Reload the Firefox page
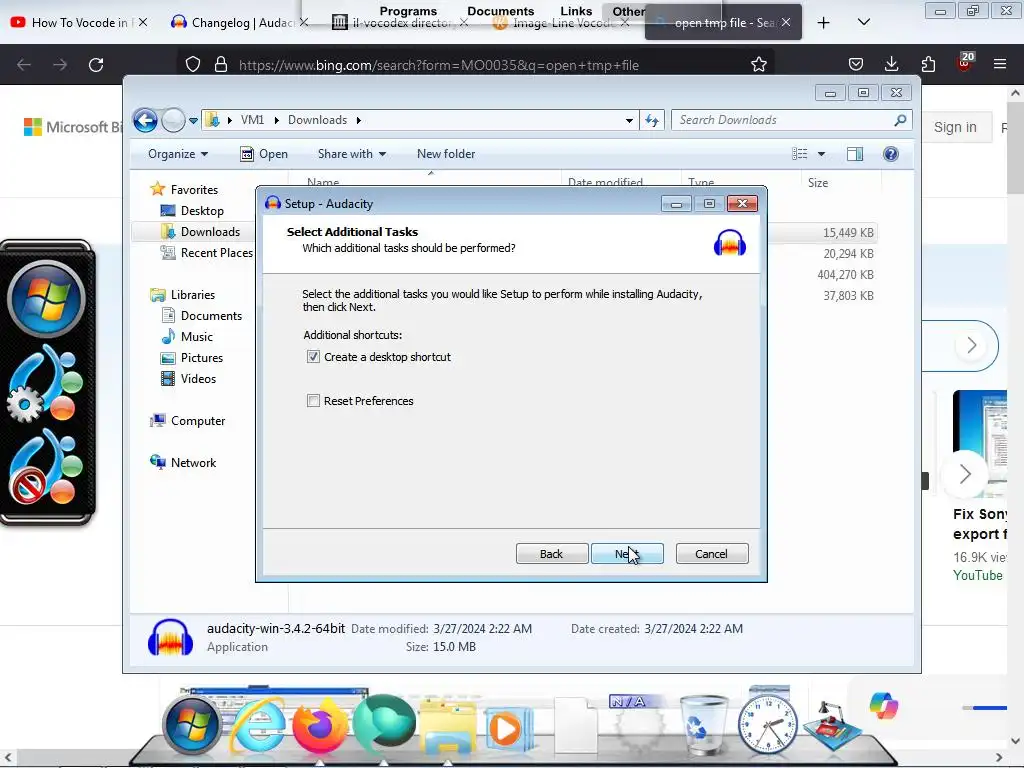The width and height of the screenshot is (1024, 768). point(96,65)
